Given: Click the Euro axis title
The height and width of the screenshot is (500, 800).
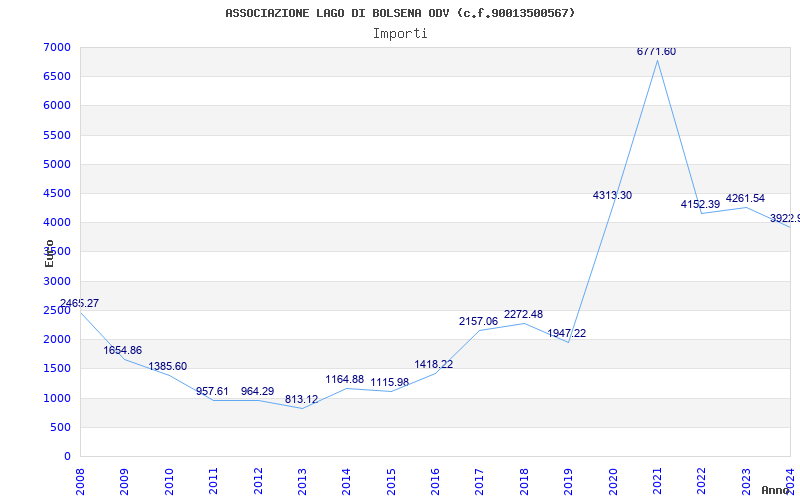Looking at the screenshot, I should pos(49,253).
